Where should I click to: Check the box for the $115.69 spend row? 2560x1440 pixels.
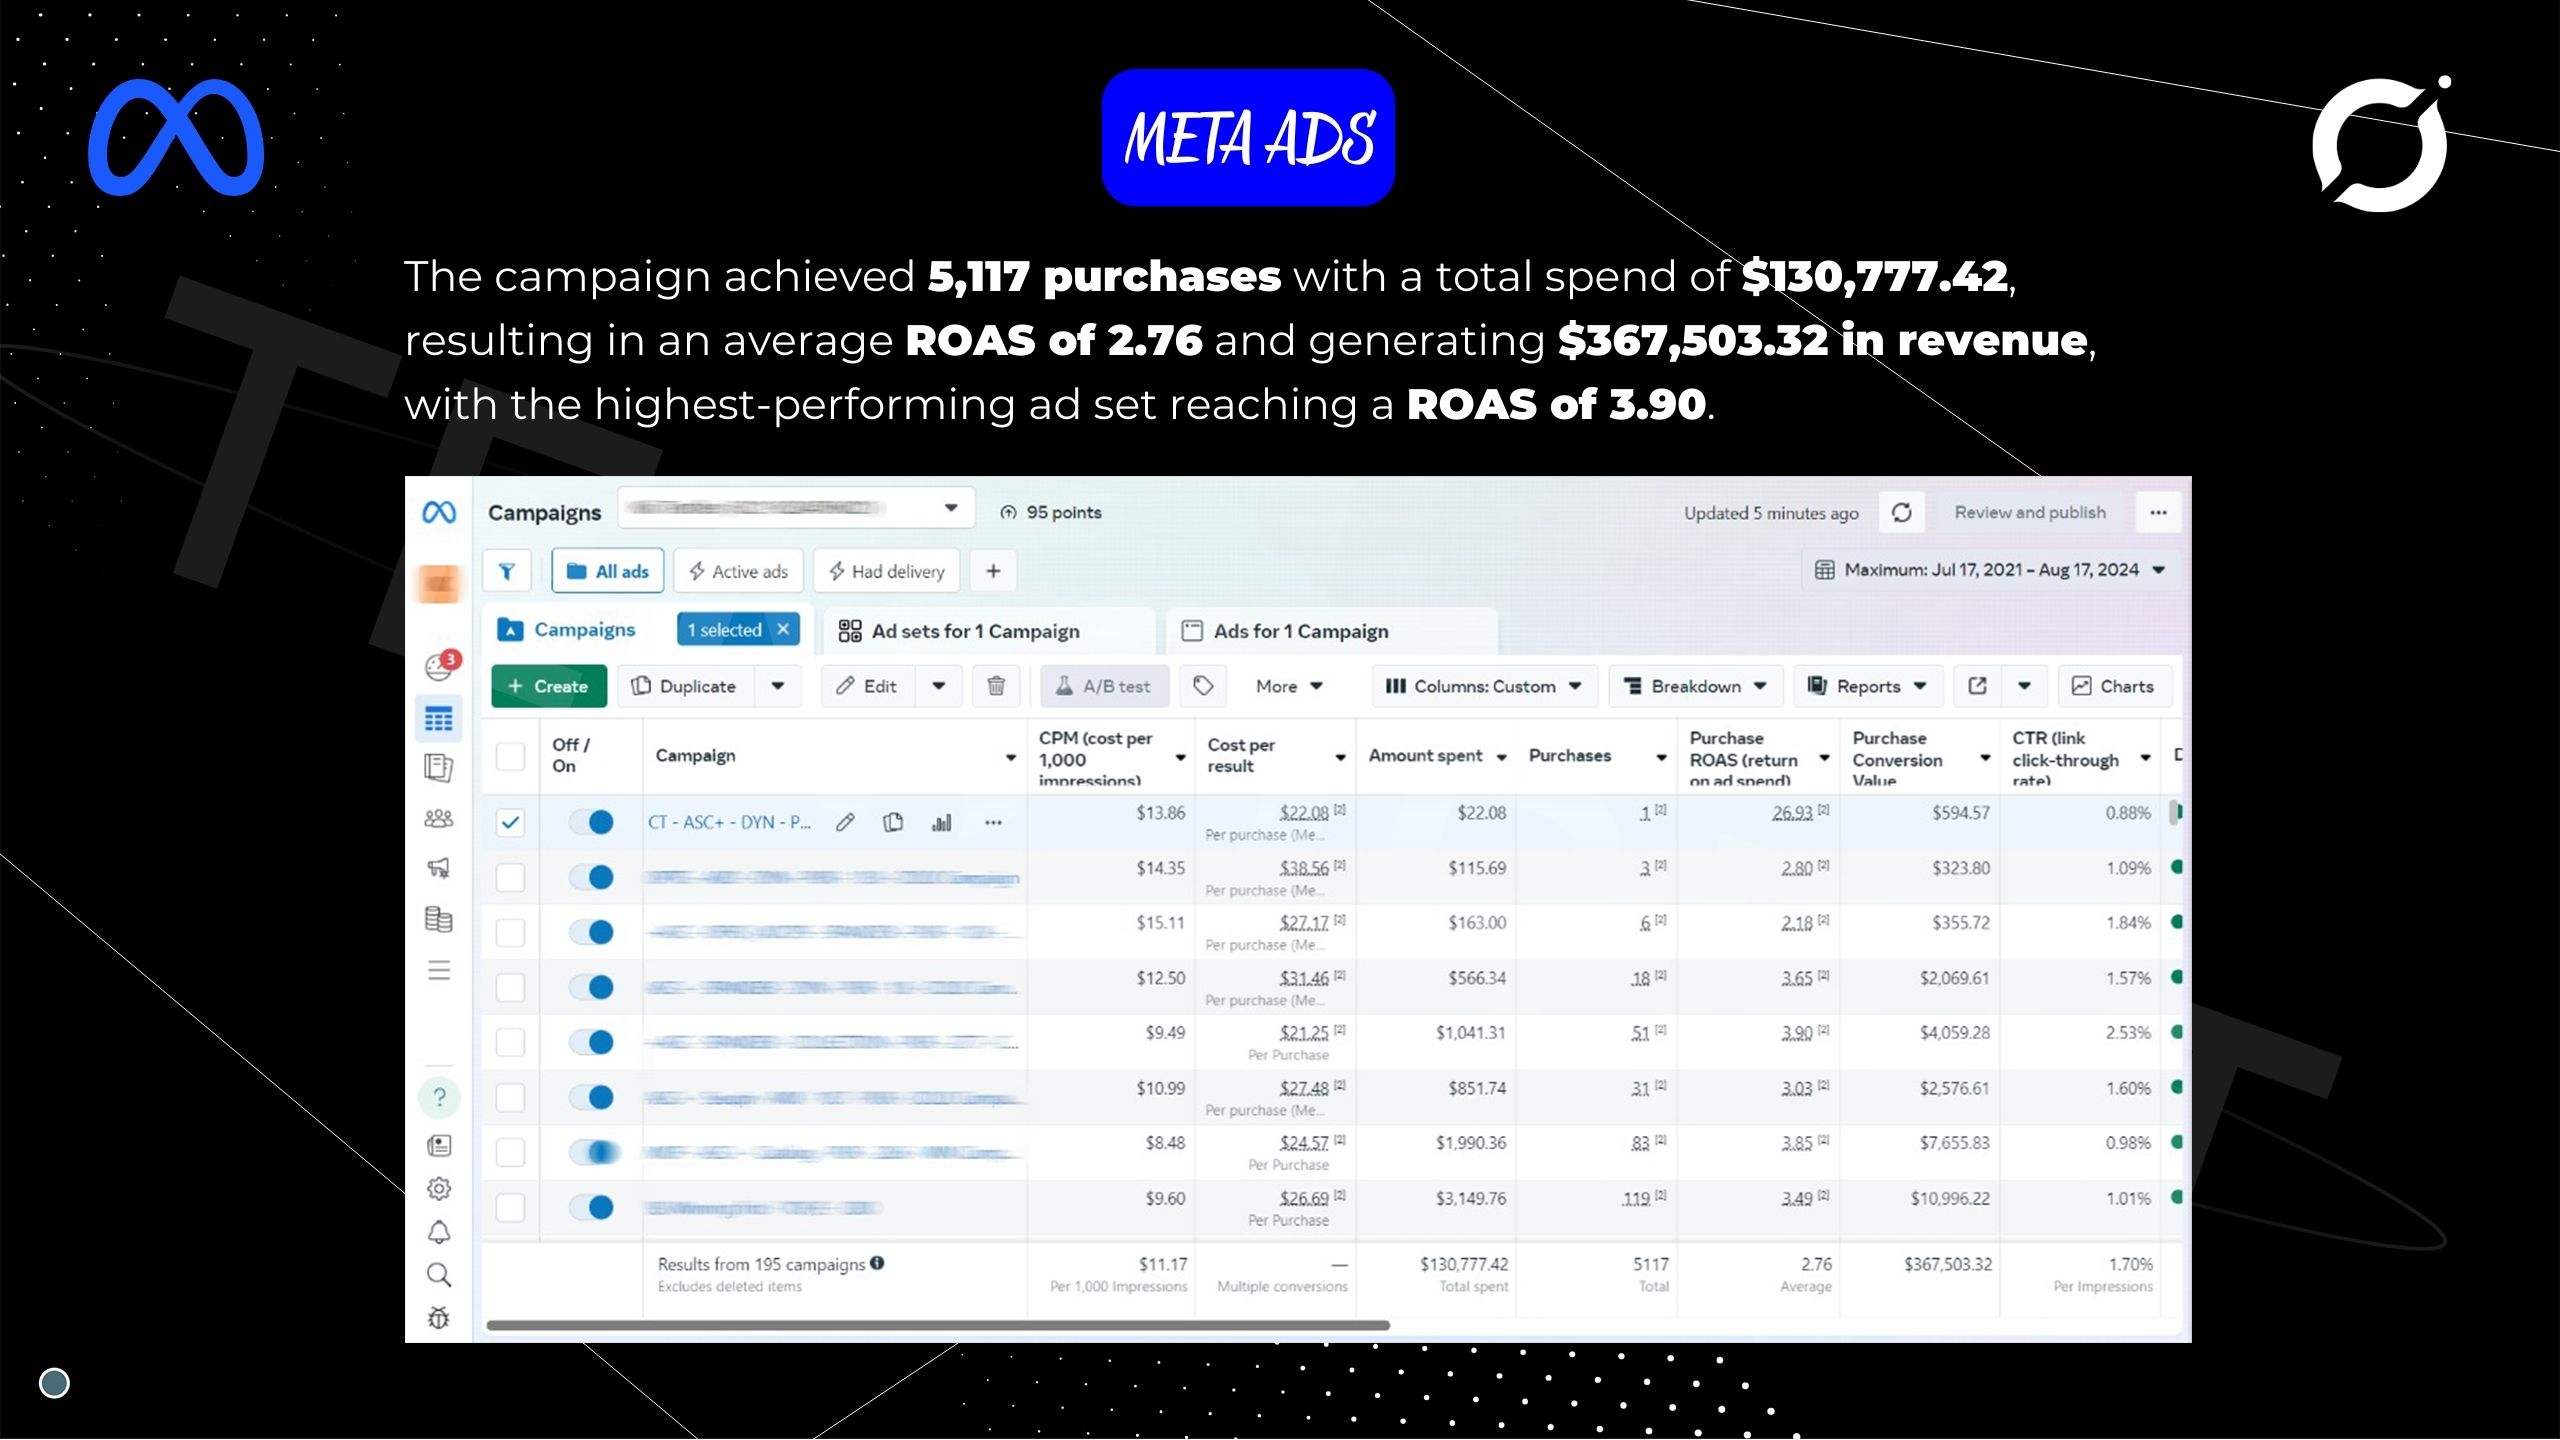click(x=510, y=877)
